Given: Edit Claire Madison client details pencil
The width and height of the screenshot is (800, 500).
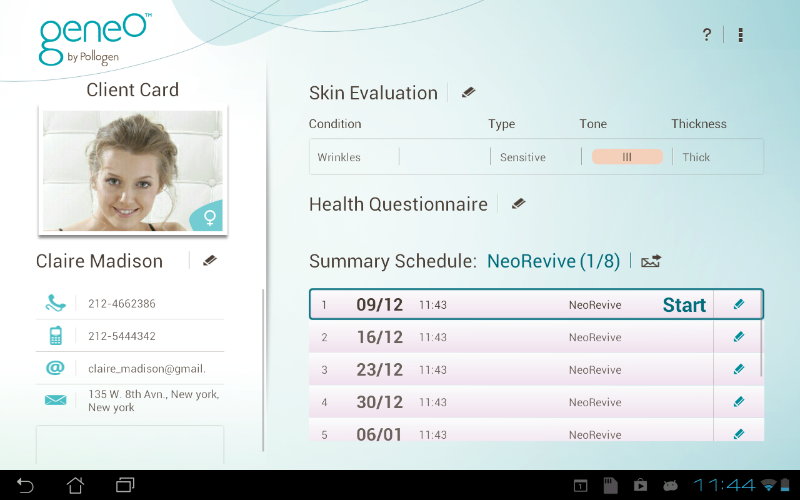Looking at the screenshot, I should [x=210, y=260].
